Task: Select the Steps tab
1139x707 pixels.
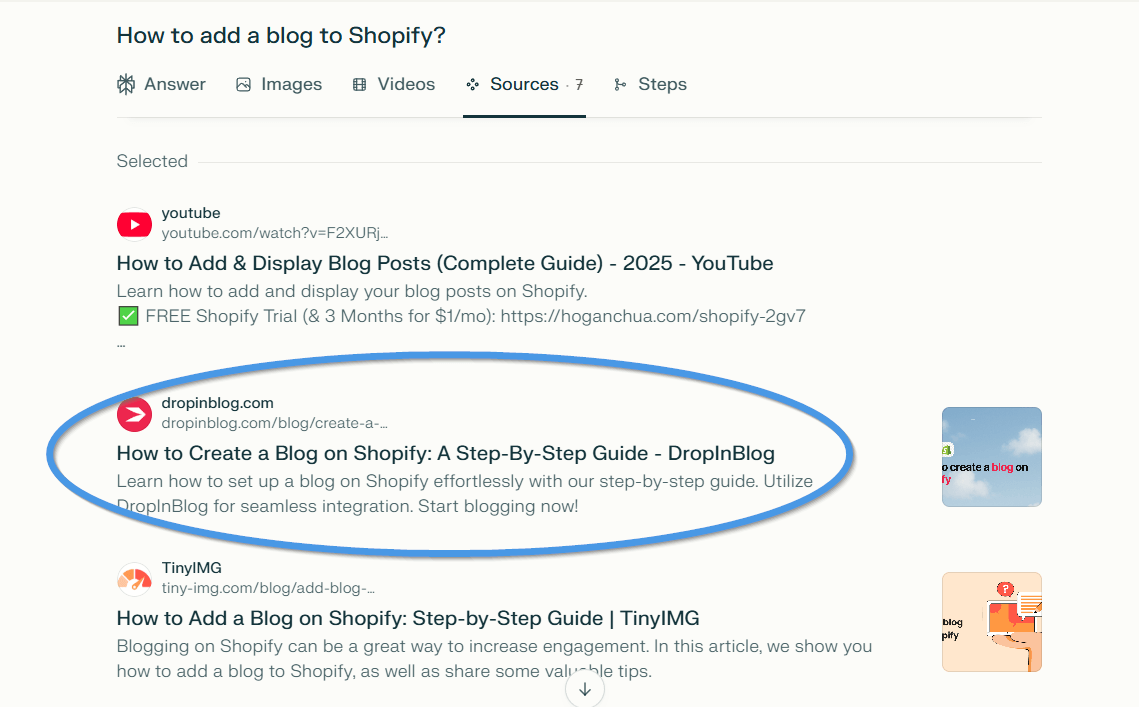Action: (662, 85)
